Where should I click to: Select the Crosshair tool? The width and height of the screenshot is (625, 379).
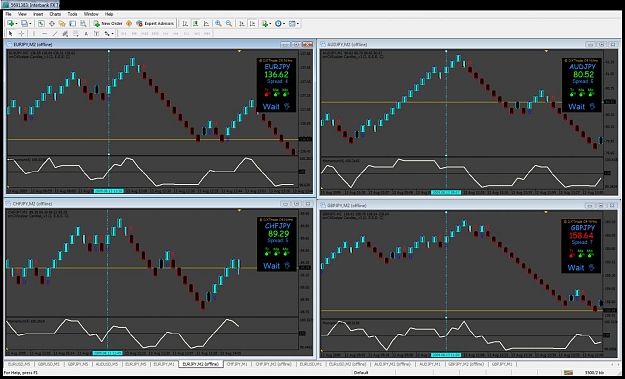coord(22,33)
